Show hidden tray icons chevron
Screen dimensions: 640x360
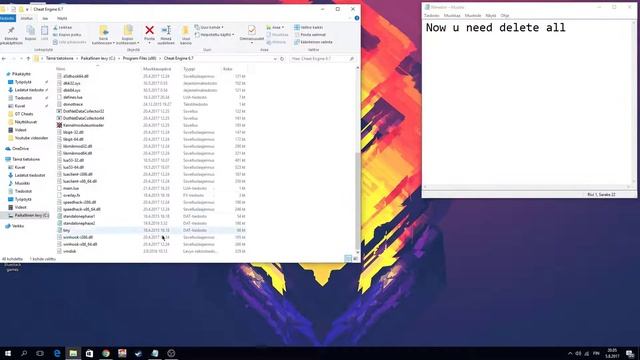click(570, 353)
